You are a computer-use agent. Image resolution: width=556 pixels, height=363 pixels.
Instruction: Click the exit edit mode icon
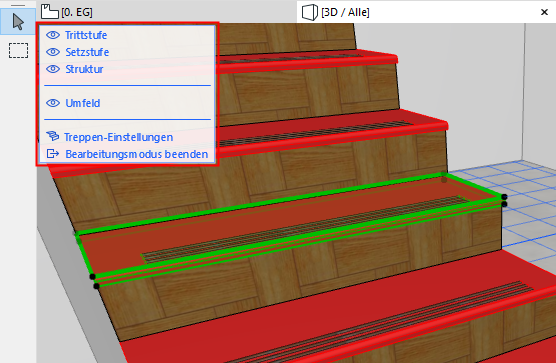coord(53,154)
